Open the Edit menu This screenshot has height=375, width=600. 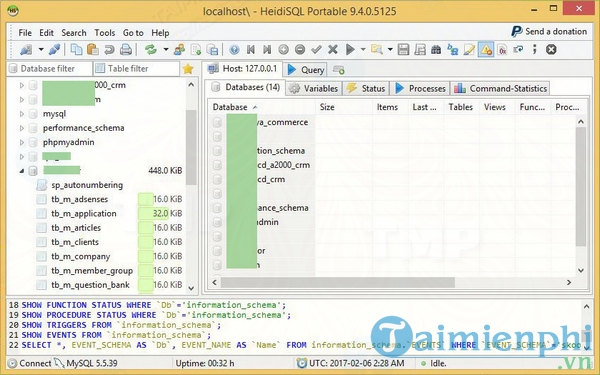tap(46, 33)
